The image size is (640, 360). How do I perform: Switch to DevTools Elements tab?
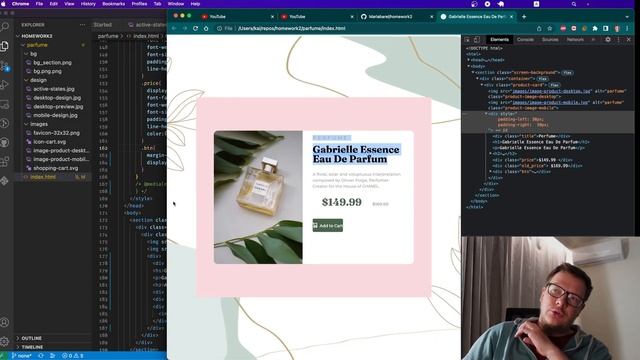coord(499,40)
